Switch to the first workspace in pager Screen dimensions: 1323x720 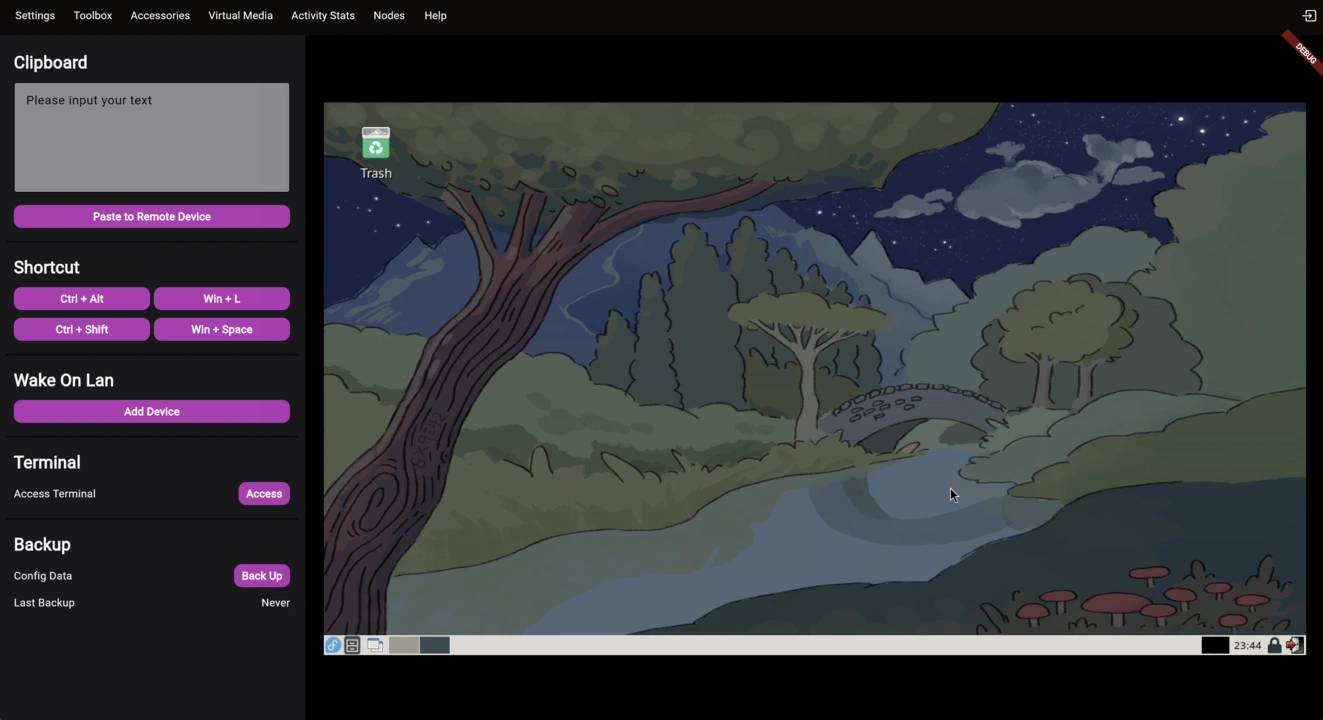click(404, 645)
